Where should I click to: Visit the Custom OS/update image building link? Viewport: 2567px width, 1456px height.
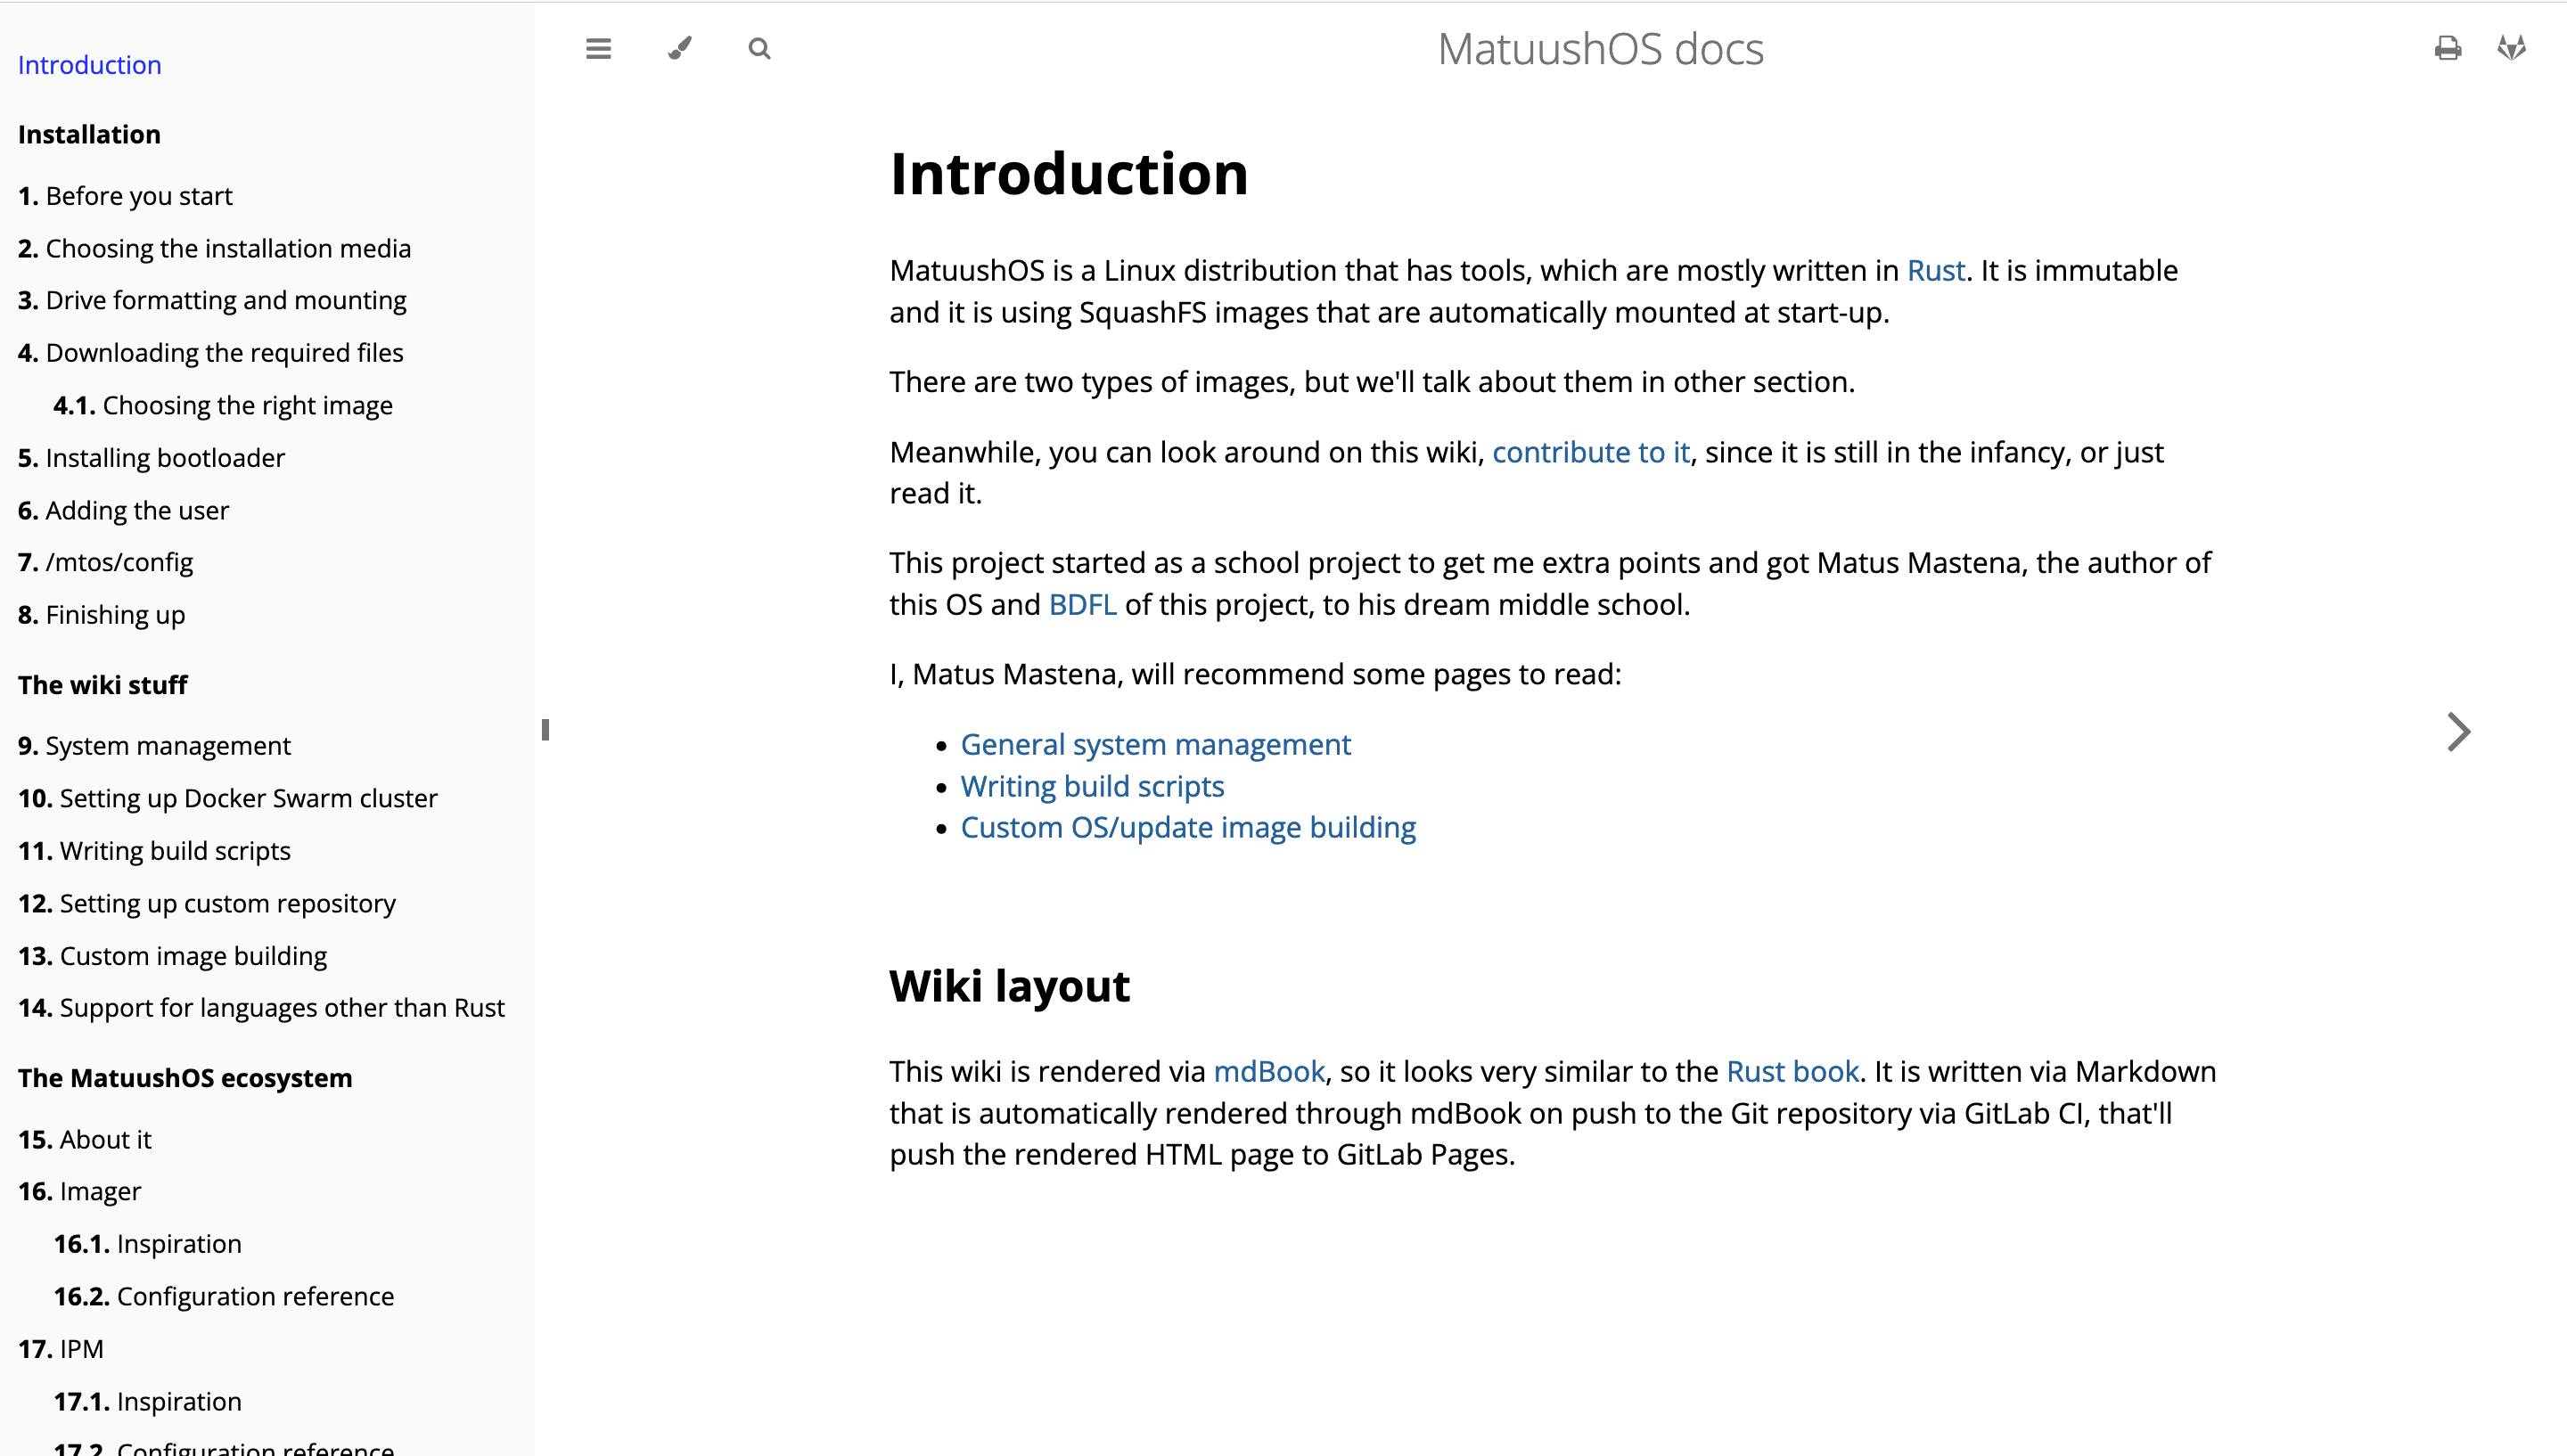(x=1188, y=827)
